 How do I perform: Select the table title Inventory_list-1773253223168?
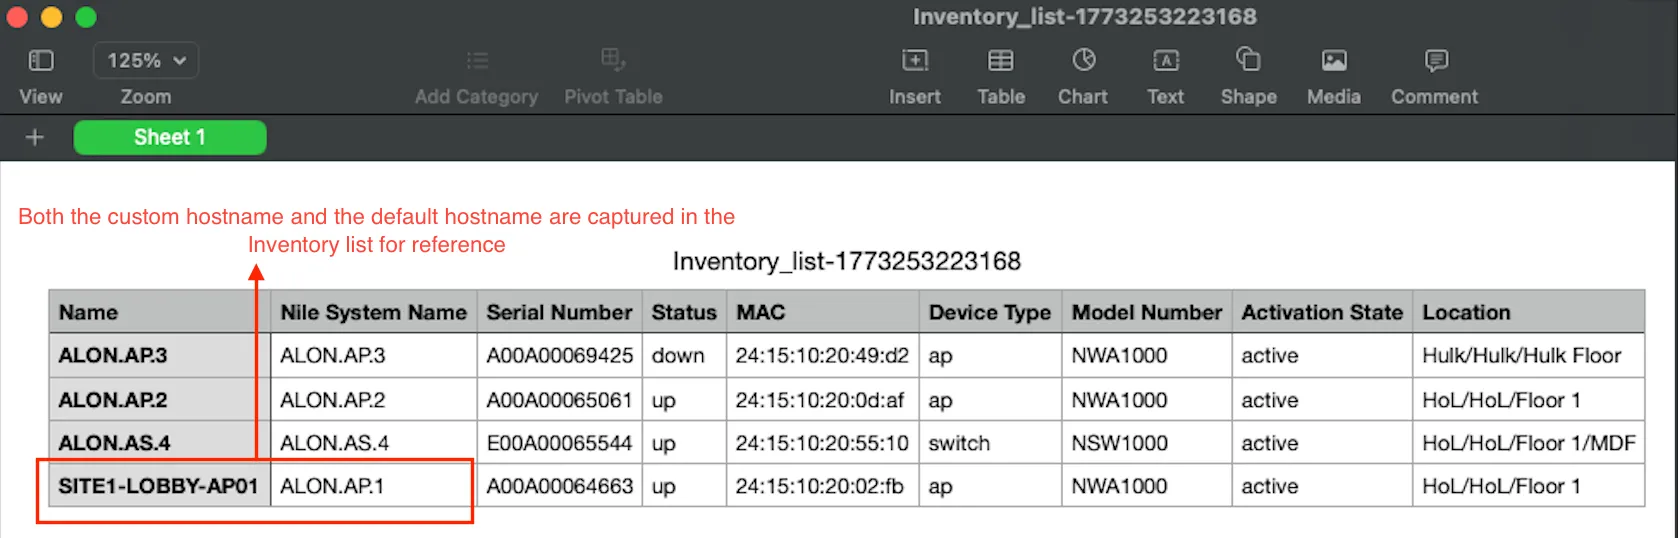tap(846, 262)
